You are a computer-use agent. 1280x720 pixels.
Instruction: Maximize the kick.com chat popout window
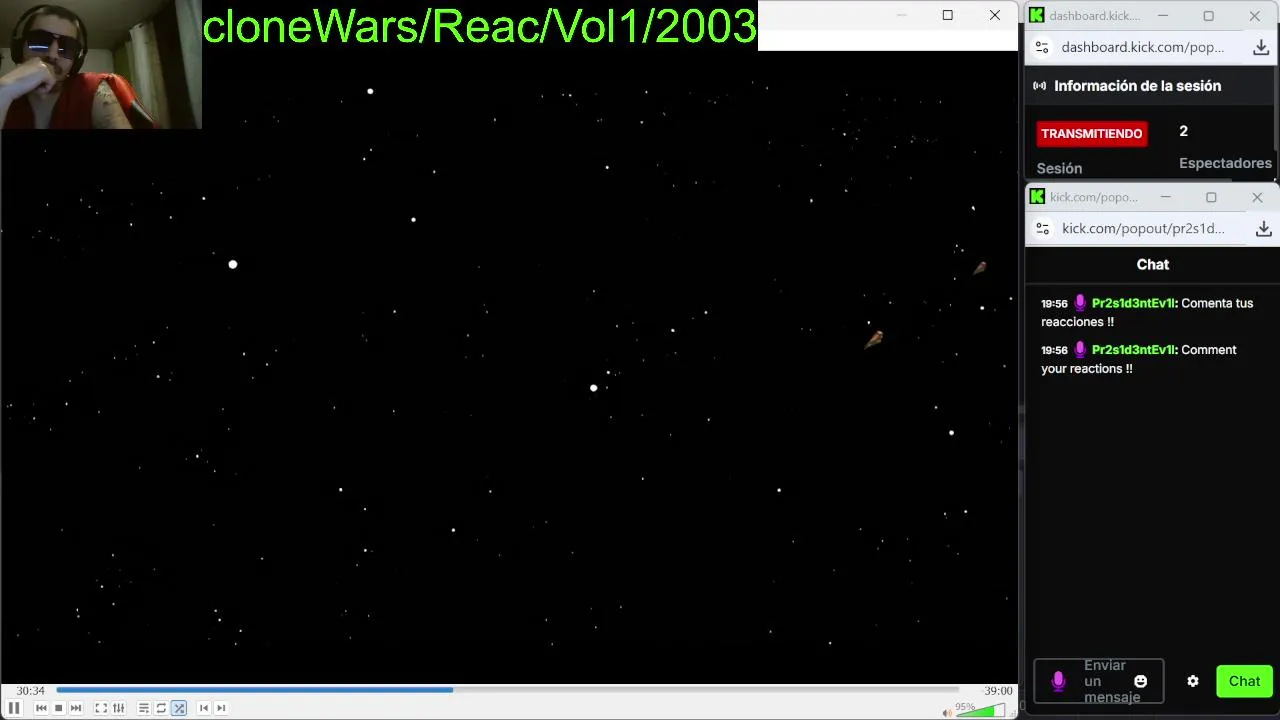1211,198
